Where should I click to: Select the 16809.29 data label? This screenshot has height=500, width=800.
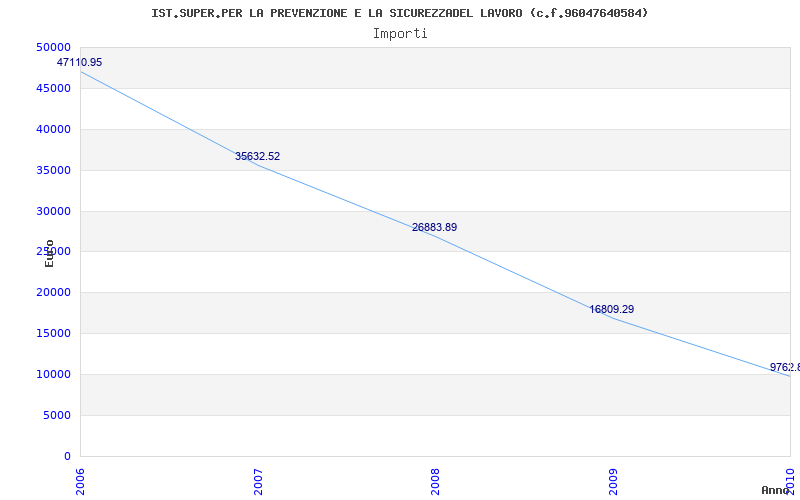[611, 309]
